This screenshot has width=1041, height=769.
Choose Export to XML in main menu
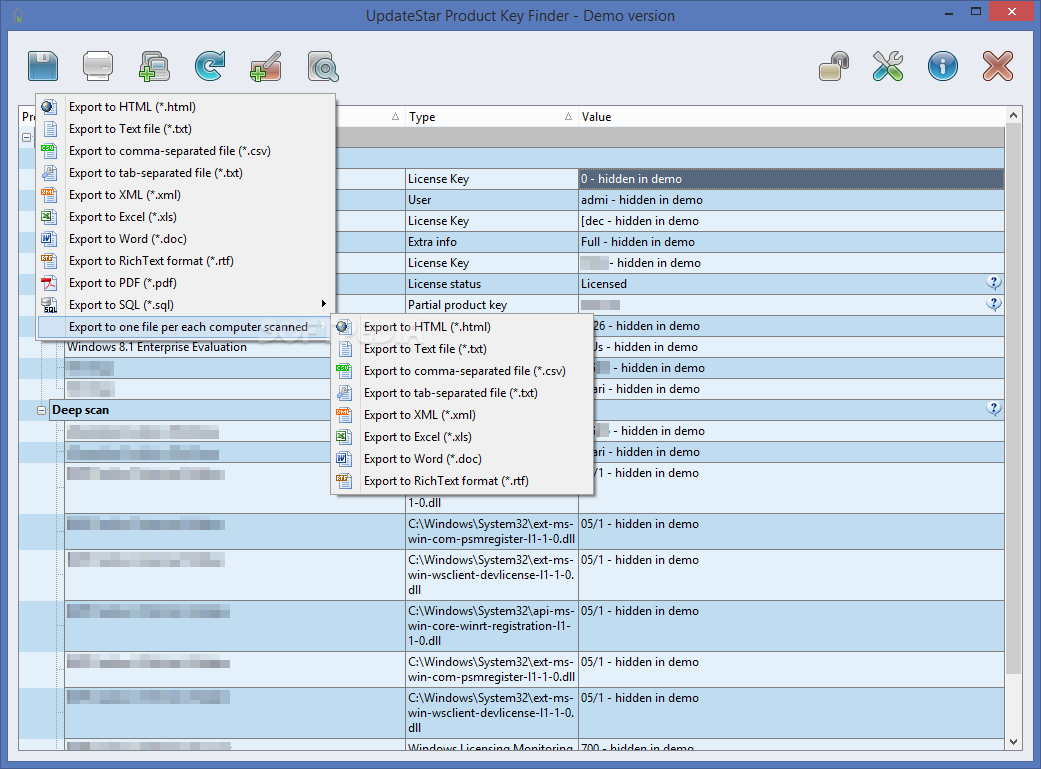coord(185,195)
